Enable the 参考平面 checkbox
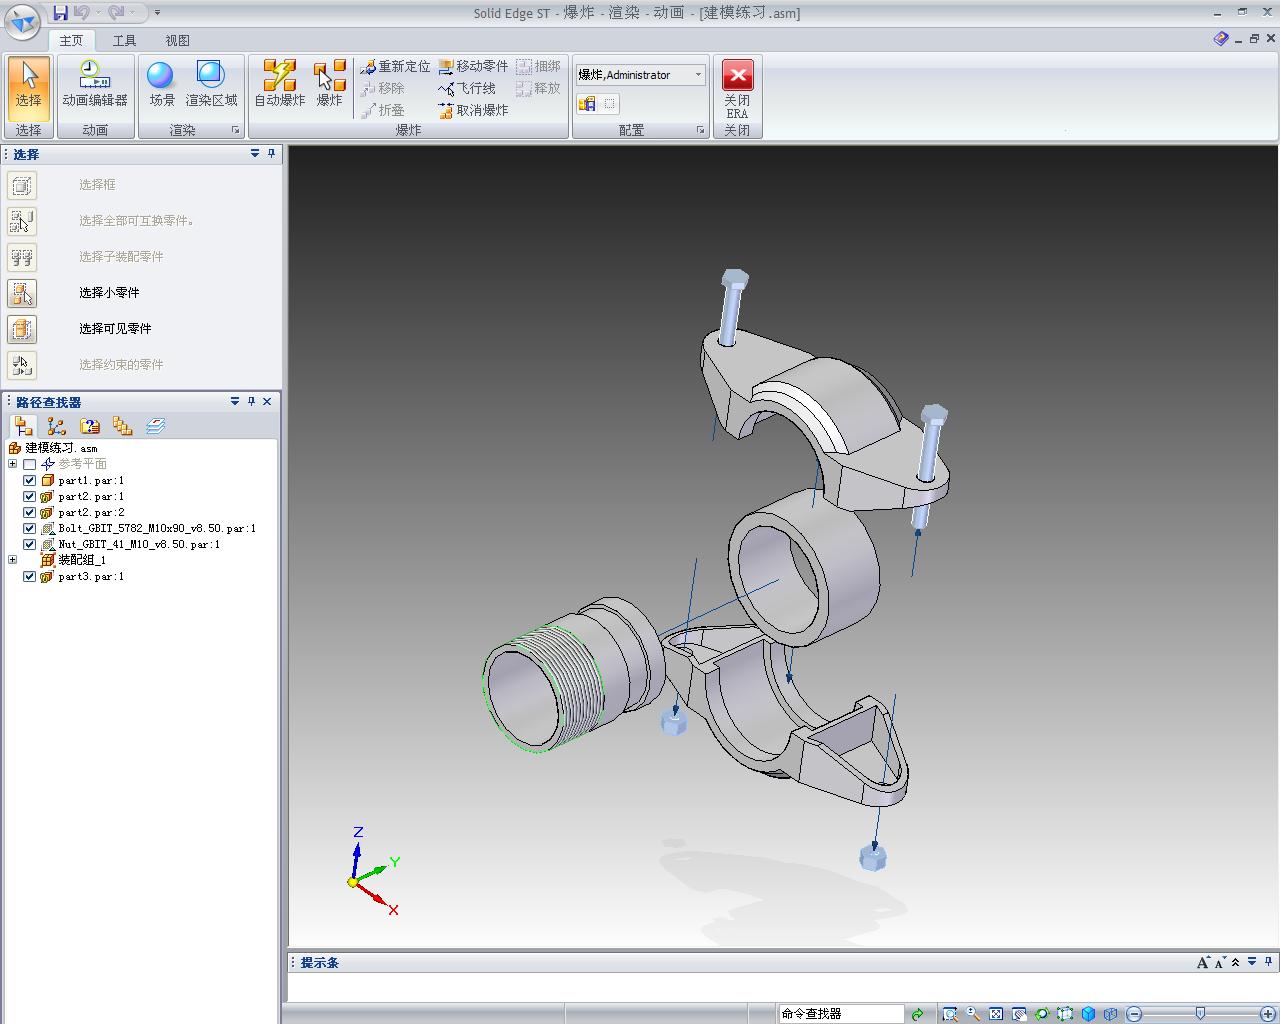1280x1024 pixels. (30, 464)
